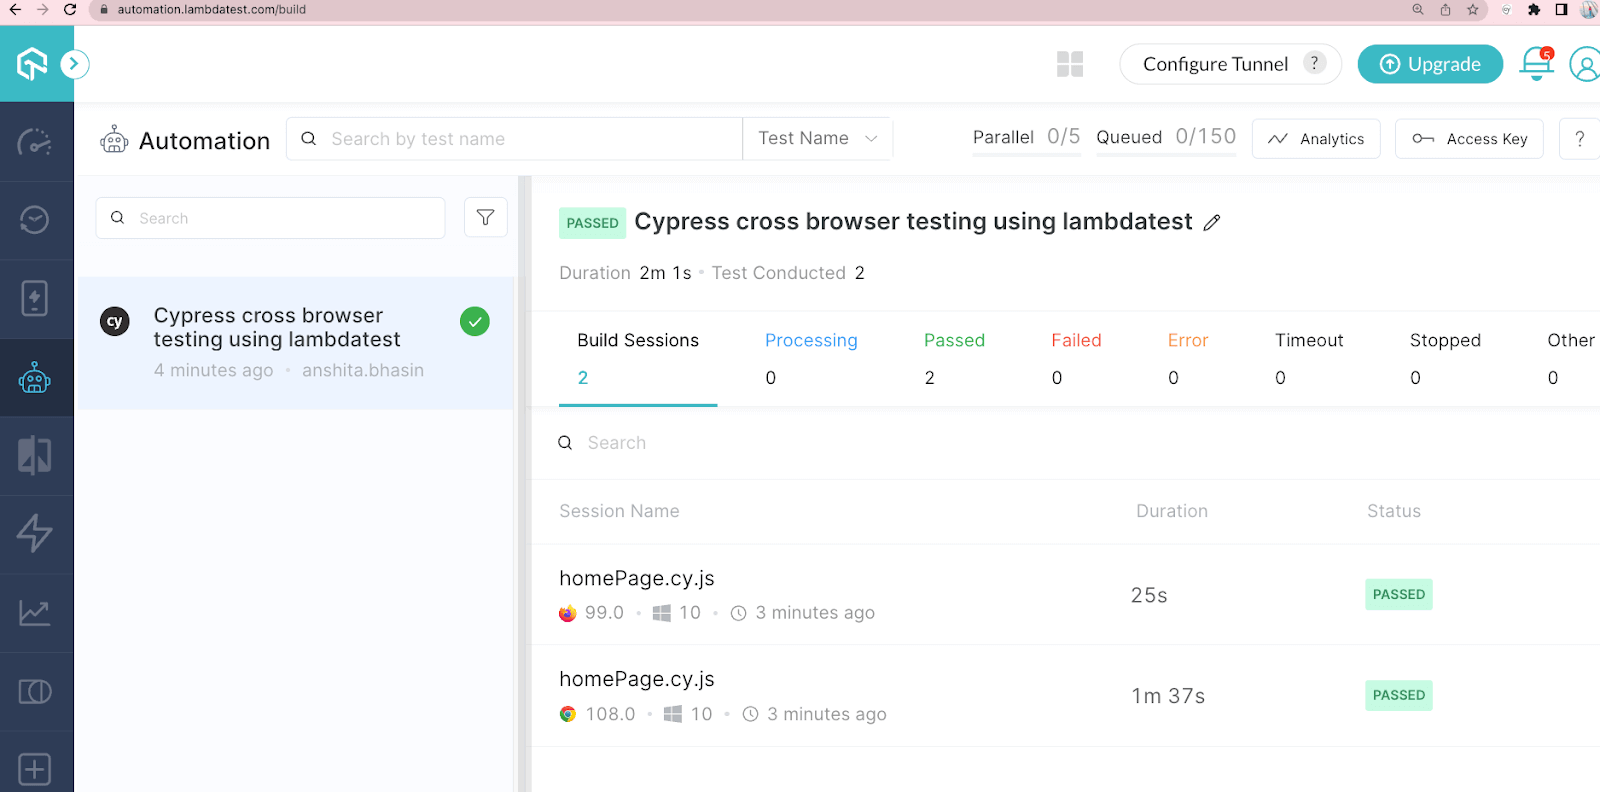Click the Session Name column header
This screenshot has width=1600, height=792.
[x=619, y=511]
